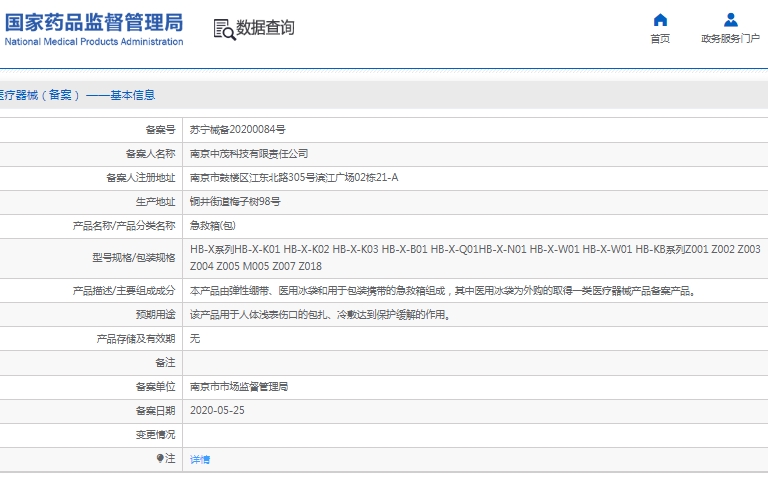Click the 生产地址 row label
768x482 pixels.
tap(155, 202)
